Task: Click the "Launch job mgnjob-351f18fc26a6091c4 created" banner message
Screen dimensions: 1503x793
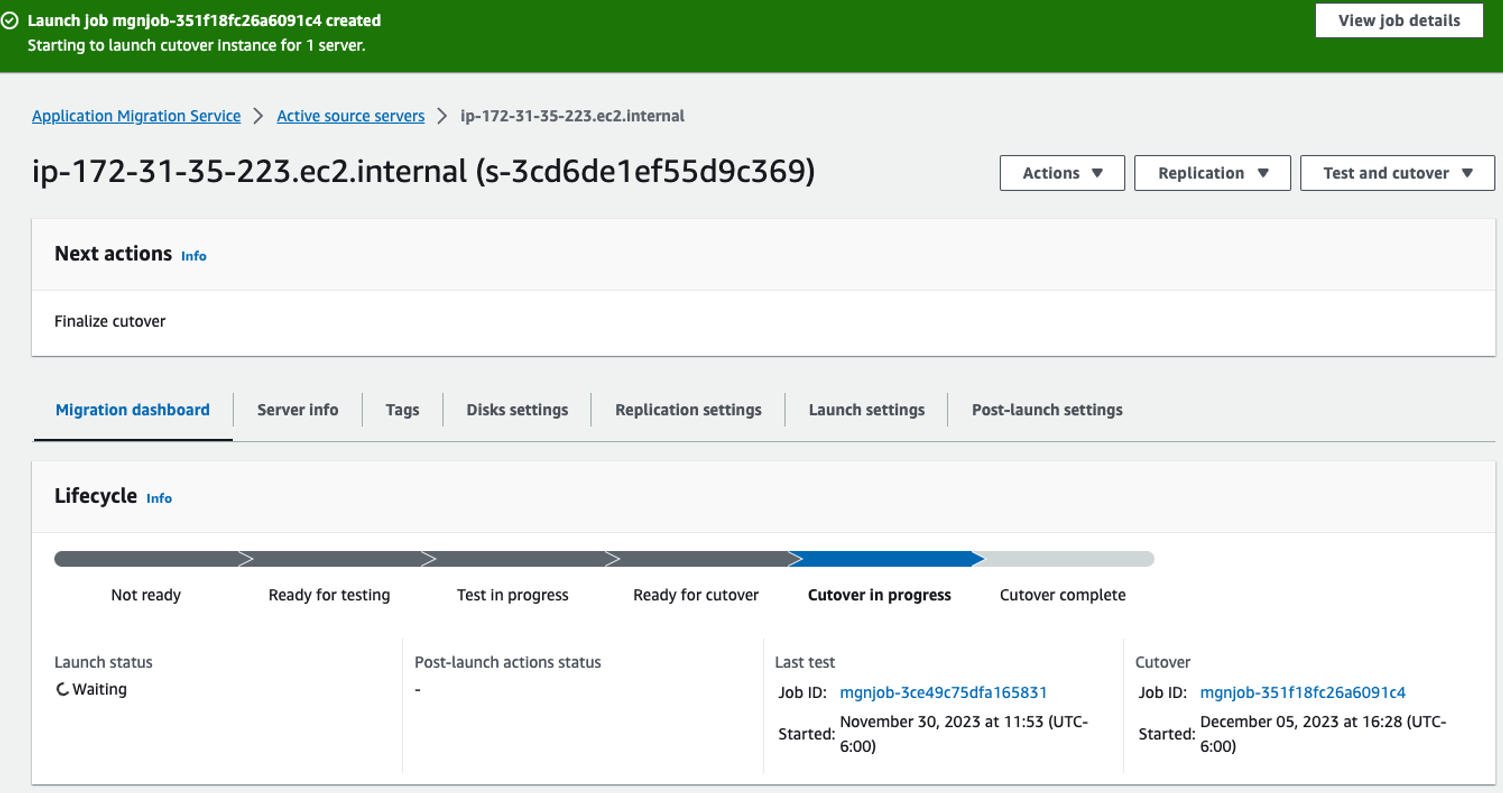Action: (204, 21)
